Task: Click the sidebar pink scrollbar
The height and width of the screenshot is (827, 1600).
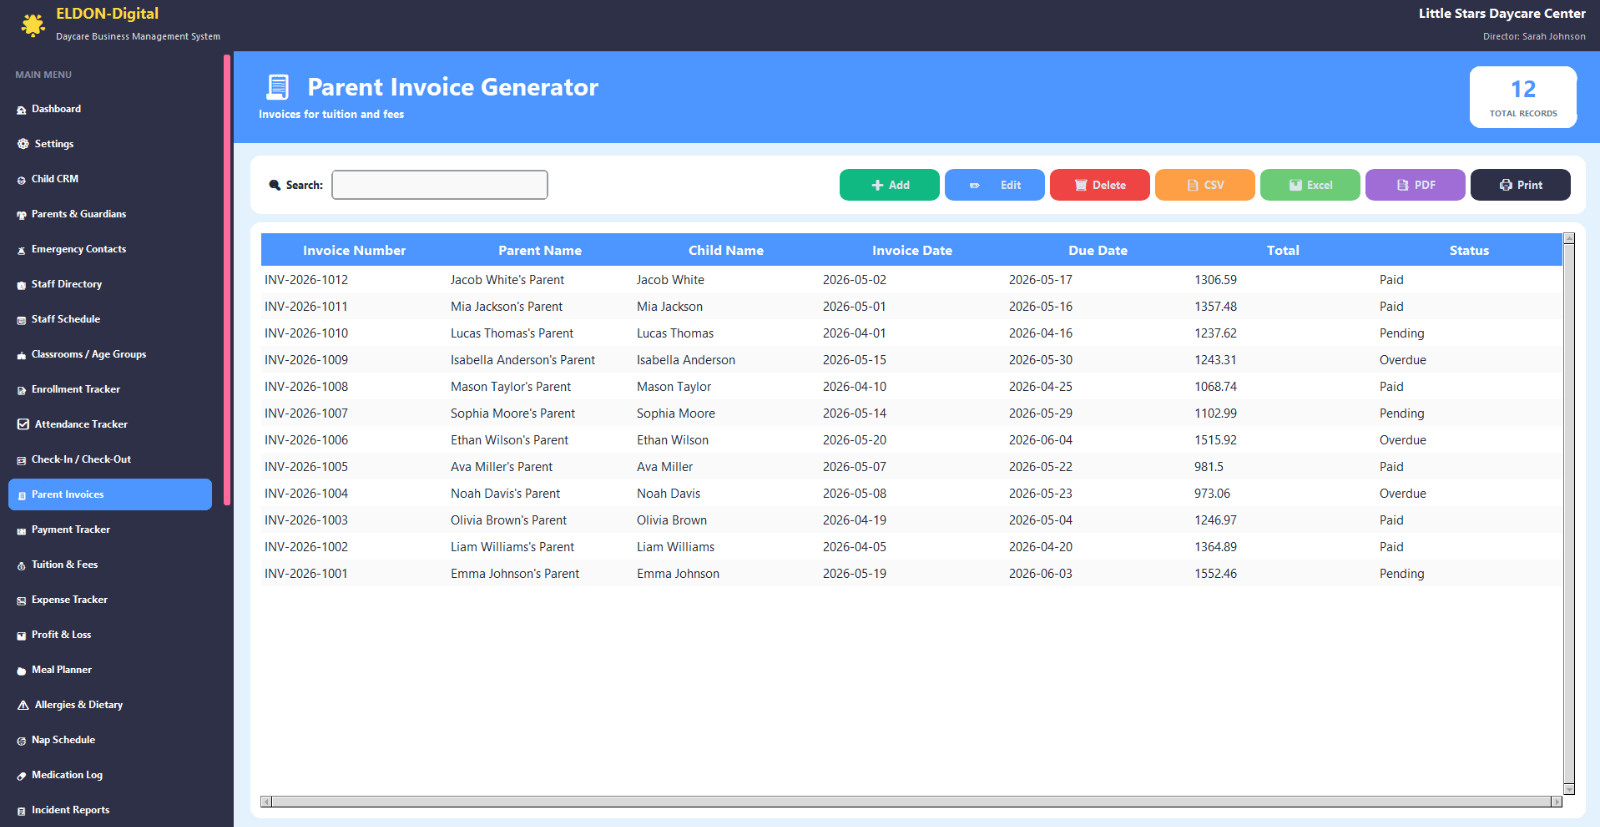Action: coord(227,280)
